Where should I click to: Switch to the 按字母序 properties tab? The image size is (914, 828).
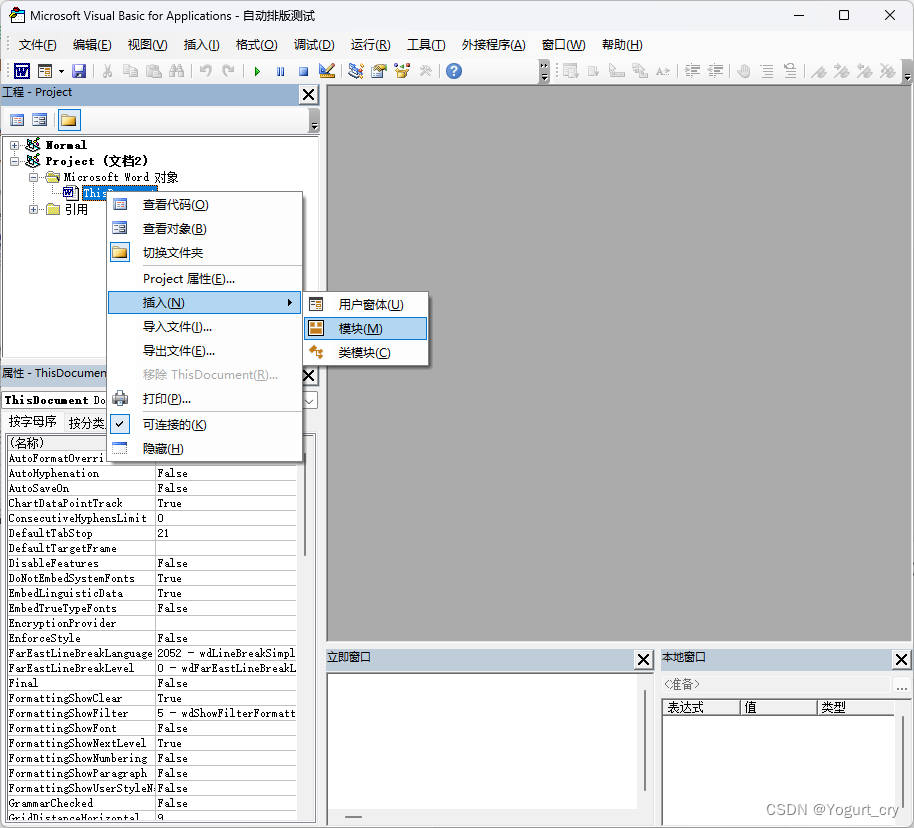[33, 422]
